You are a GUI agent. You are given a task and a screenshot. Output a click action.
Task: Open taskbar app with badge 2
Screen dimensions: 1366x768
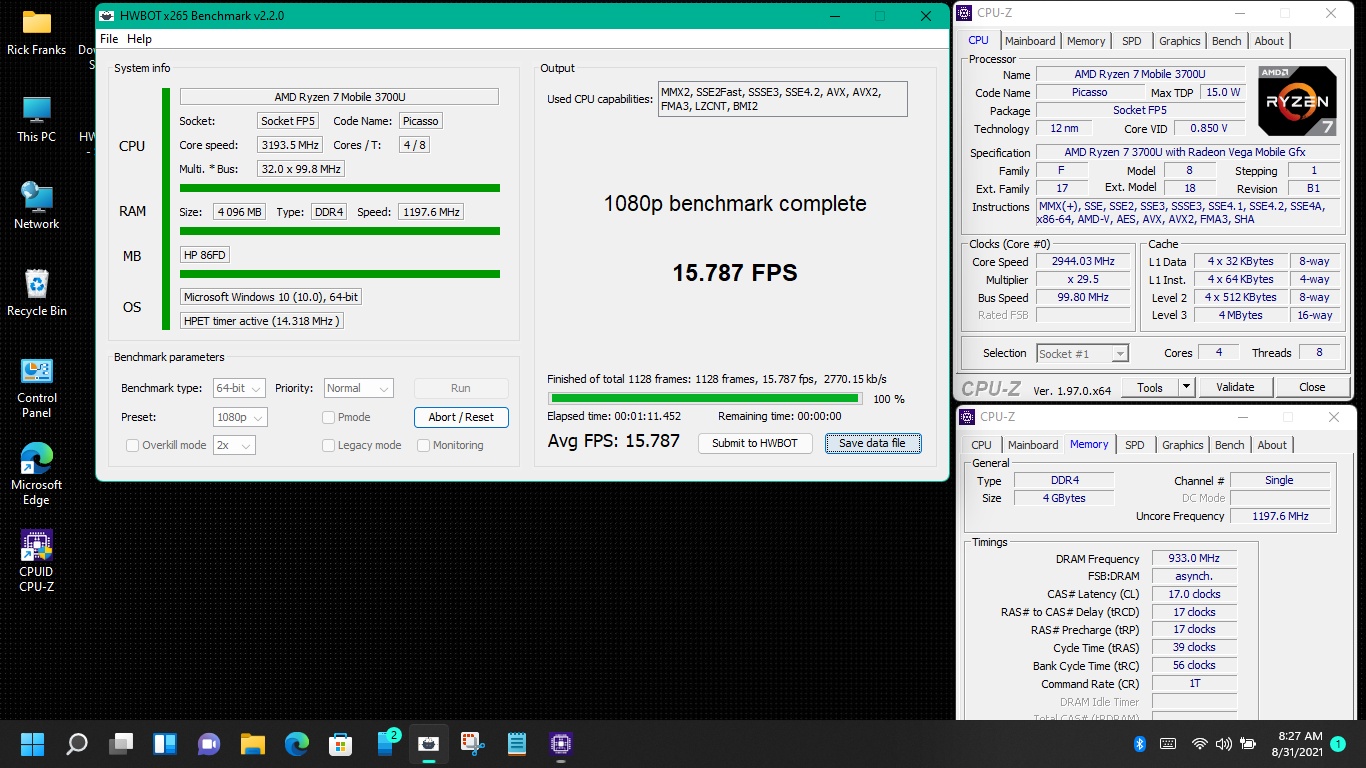click(x=386, y=743)
